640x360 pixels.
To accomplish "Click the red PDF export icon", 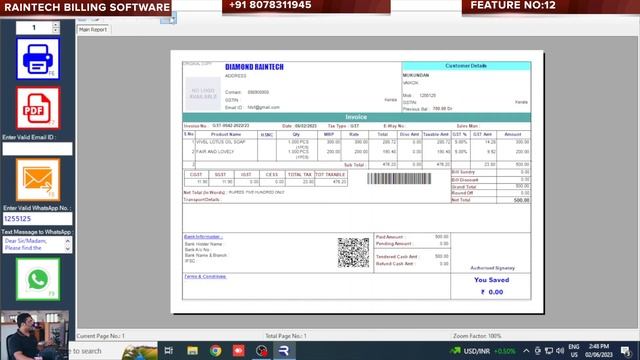I will pyautogui.click(x=38, y=108).
